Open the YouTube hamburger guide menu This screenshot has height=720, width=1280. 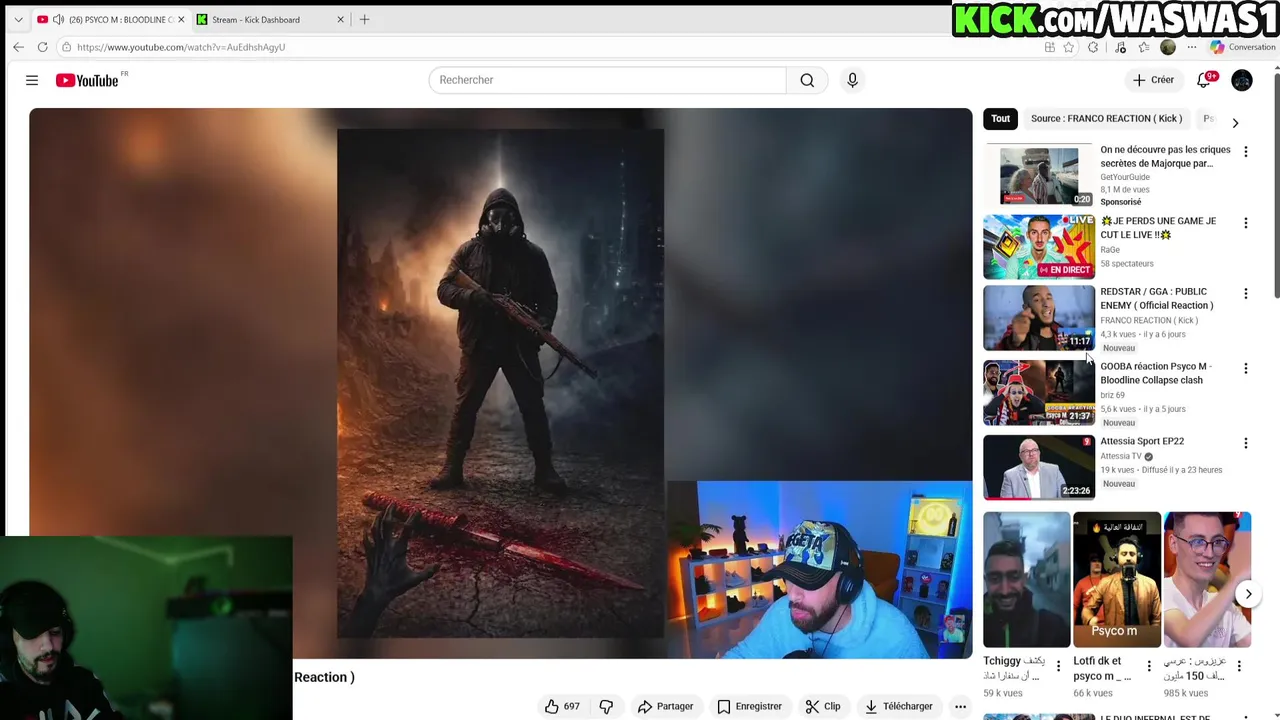pyautogui.click(x=32, y=80)
